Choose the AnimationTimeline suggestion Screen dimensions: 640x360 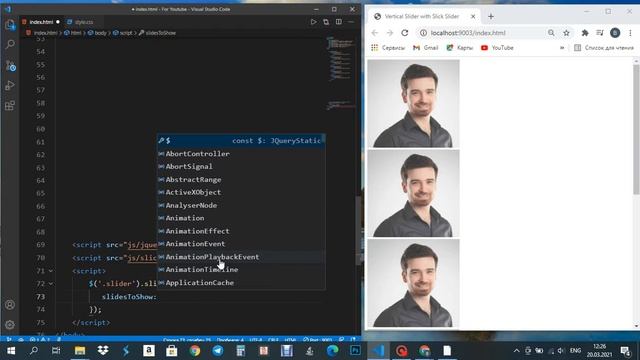(x=241, y=269)
